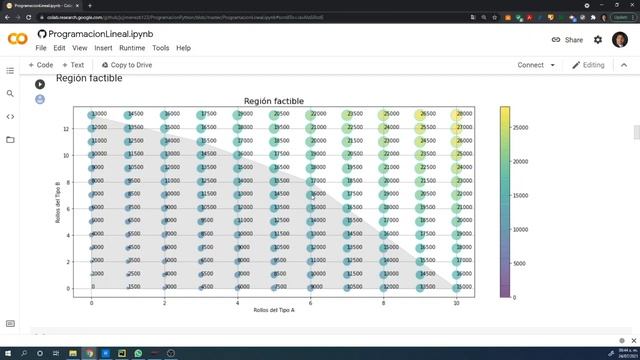Open the File menu
Screen dimensions: 640x360
pos(41,48)
